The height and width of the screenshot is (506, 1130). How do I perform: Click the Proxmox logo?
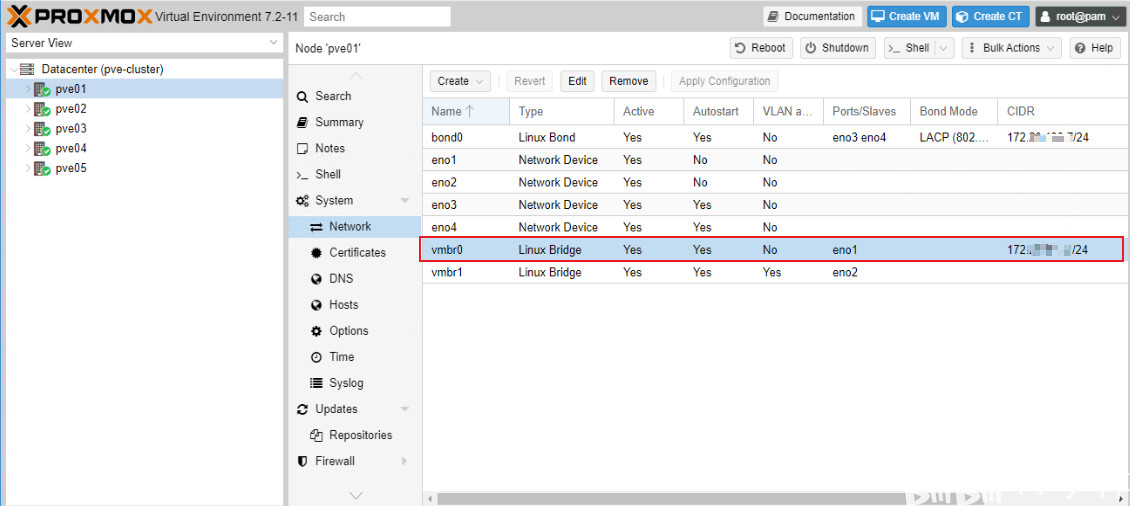coord(79,16)
